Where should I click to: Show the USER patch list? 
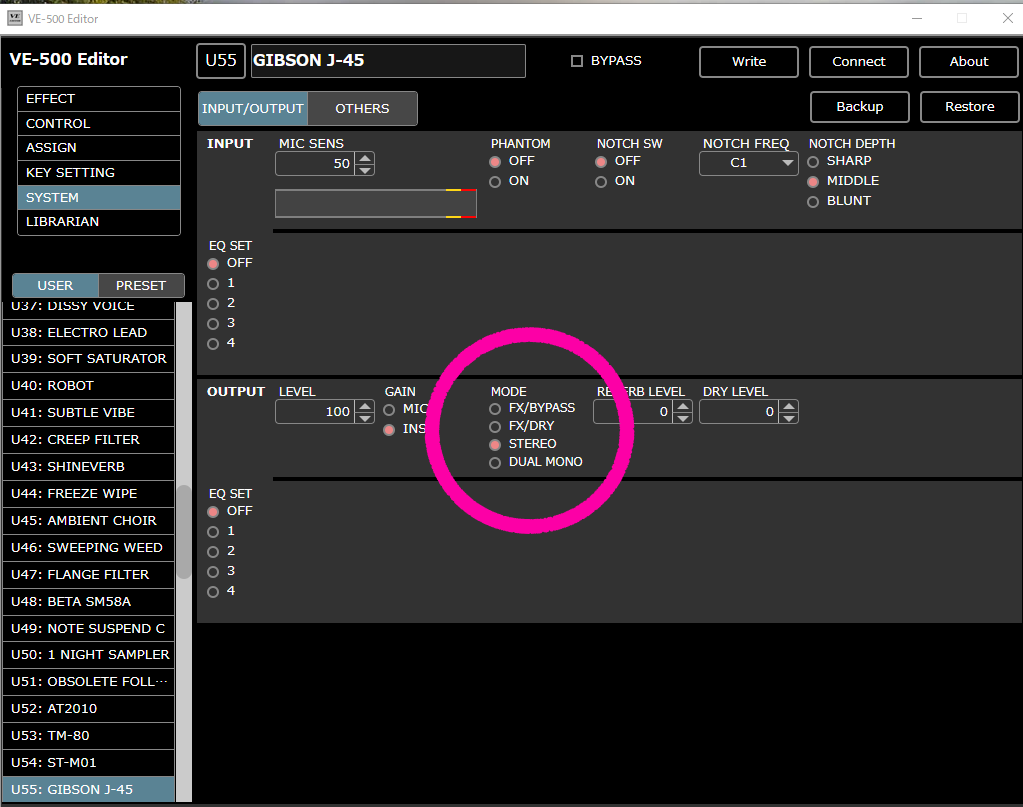[55, 286]
